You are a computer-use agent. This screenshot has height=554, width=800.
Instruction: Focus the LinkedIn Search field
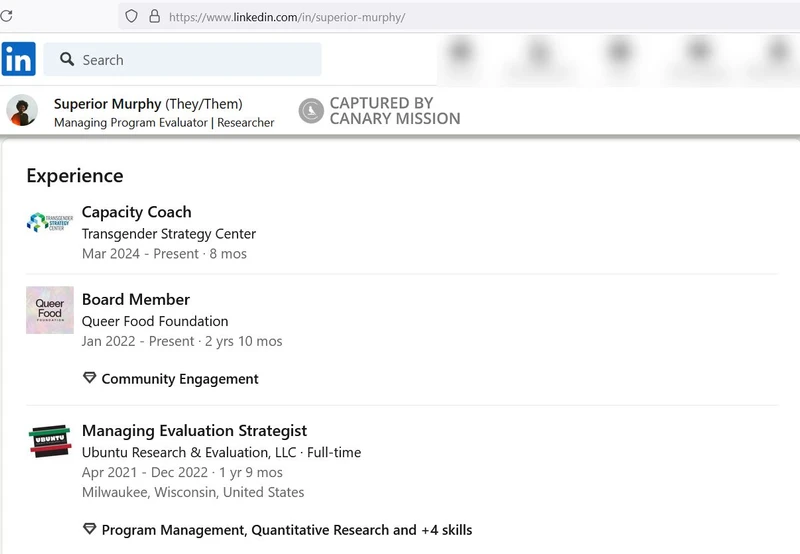point(182,60)
